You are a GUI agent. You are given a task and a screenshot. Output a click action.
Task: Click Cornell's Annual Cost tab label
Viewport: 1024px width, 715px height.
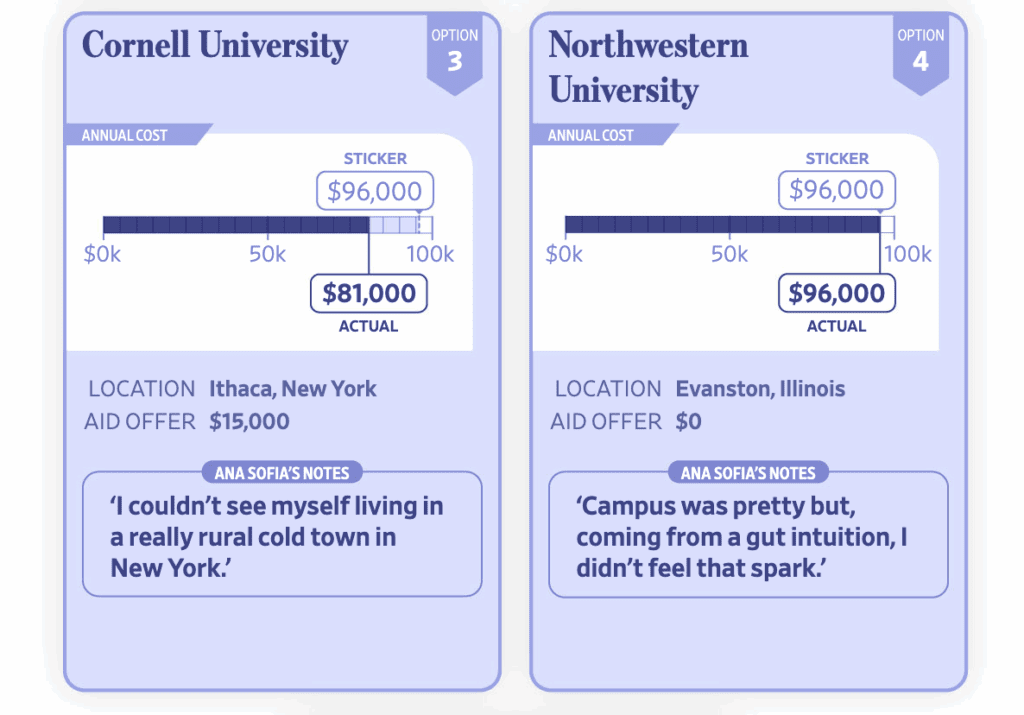pos(126,135)
